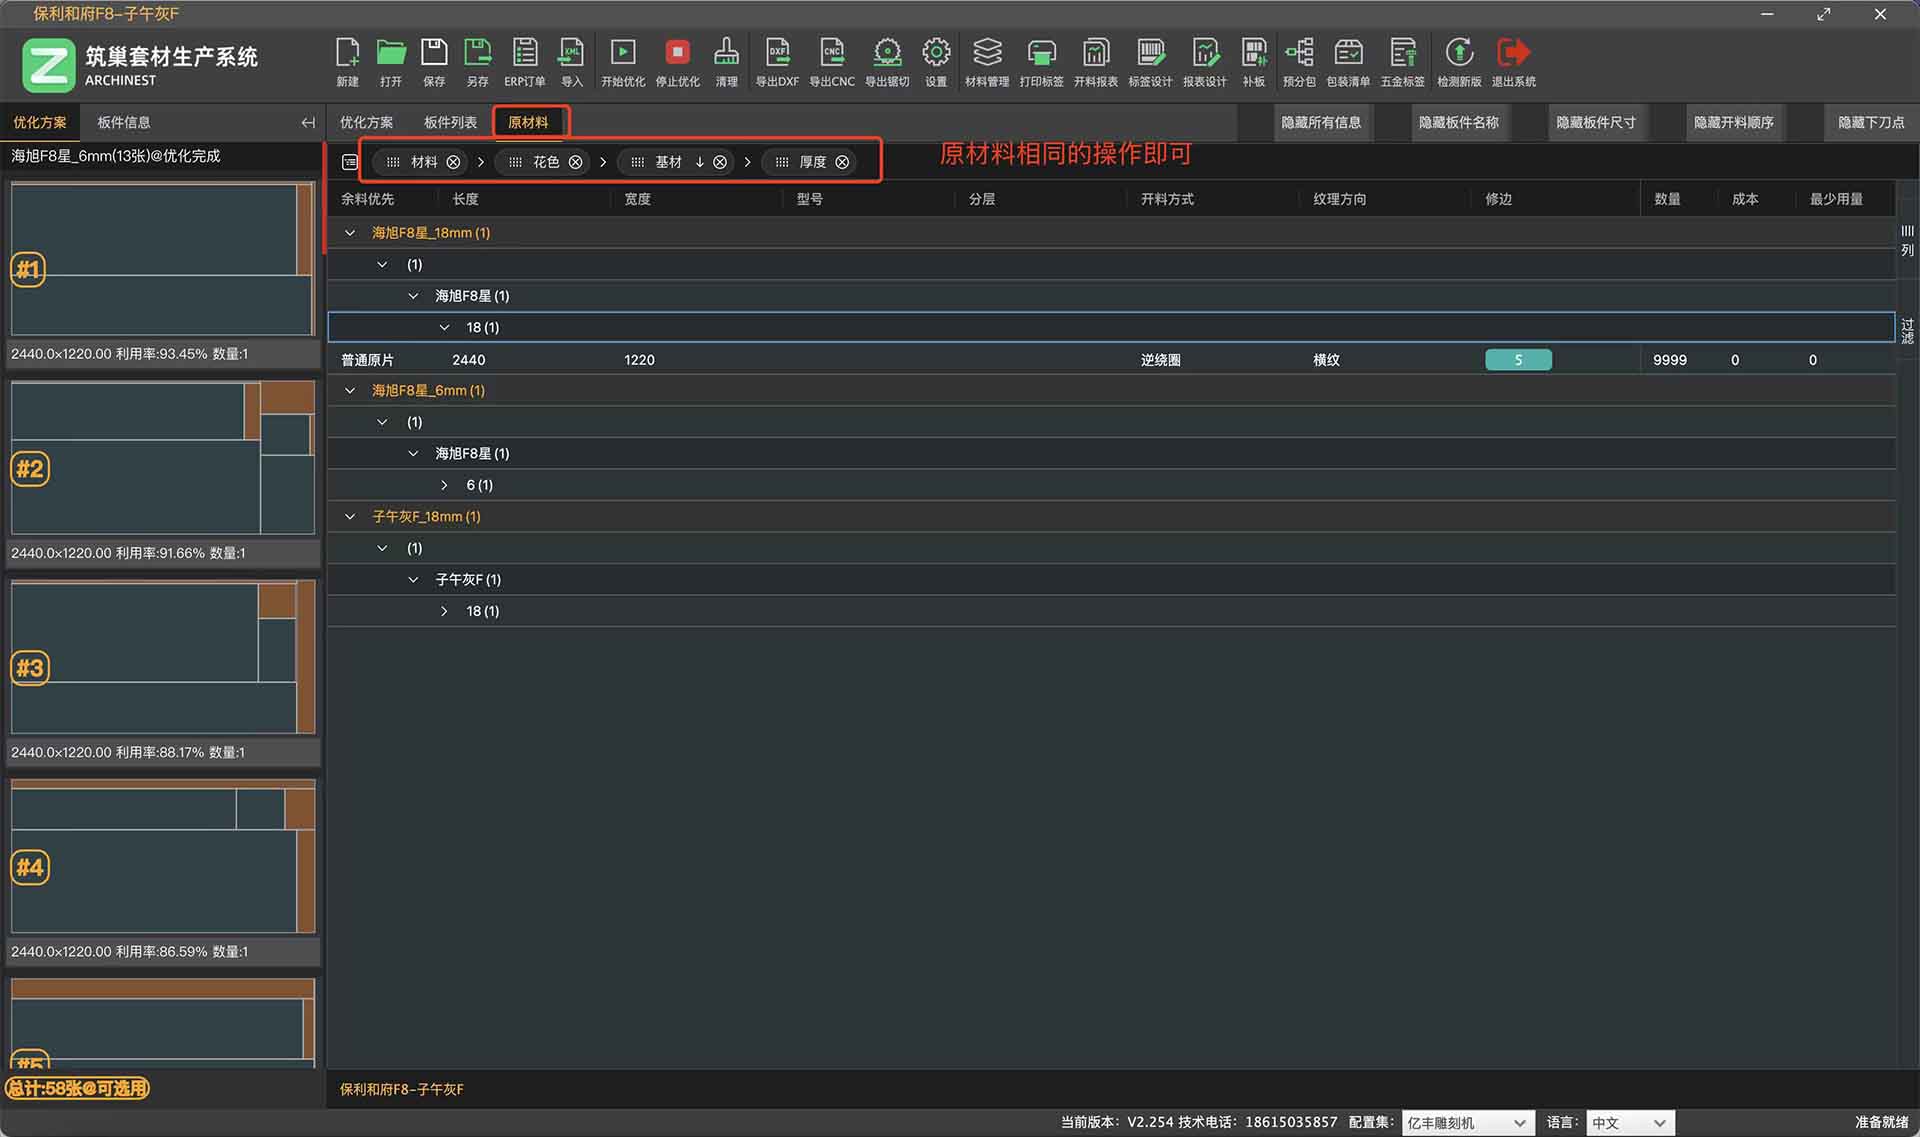The width and height of the screenshot is (1920, 1137).
Task: Open the 配置集 亿丰雕刻机 dropdown
Action: tap(1467, 1123)
